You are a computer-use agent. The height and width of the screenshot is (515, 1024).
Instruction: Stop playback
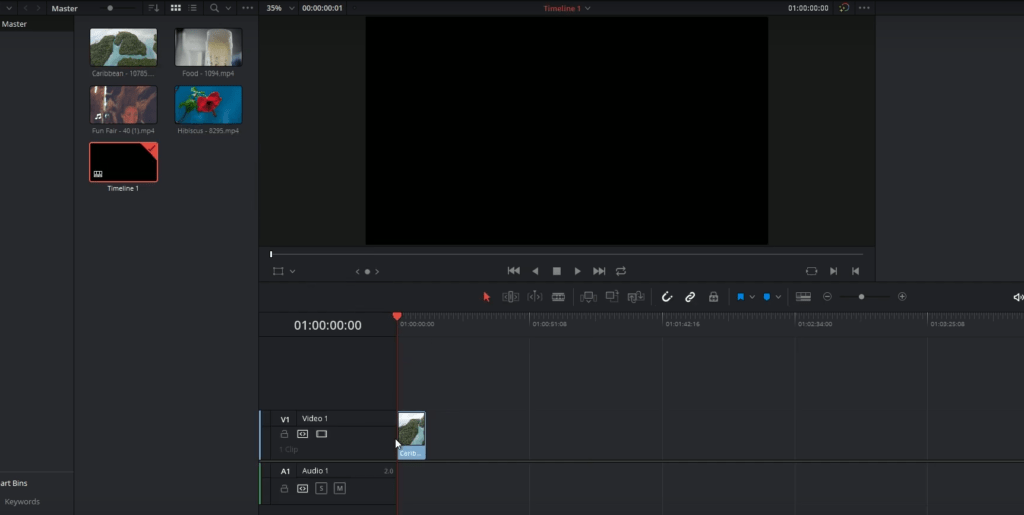556,271
